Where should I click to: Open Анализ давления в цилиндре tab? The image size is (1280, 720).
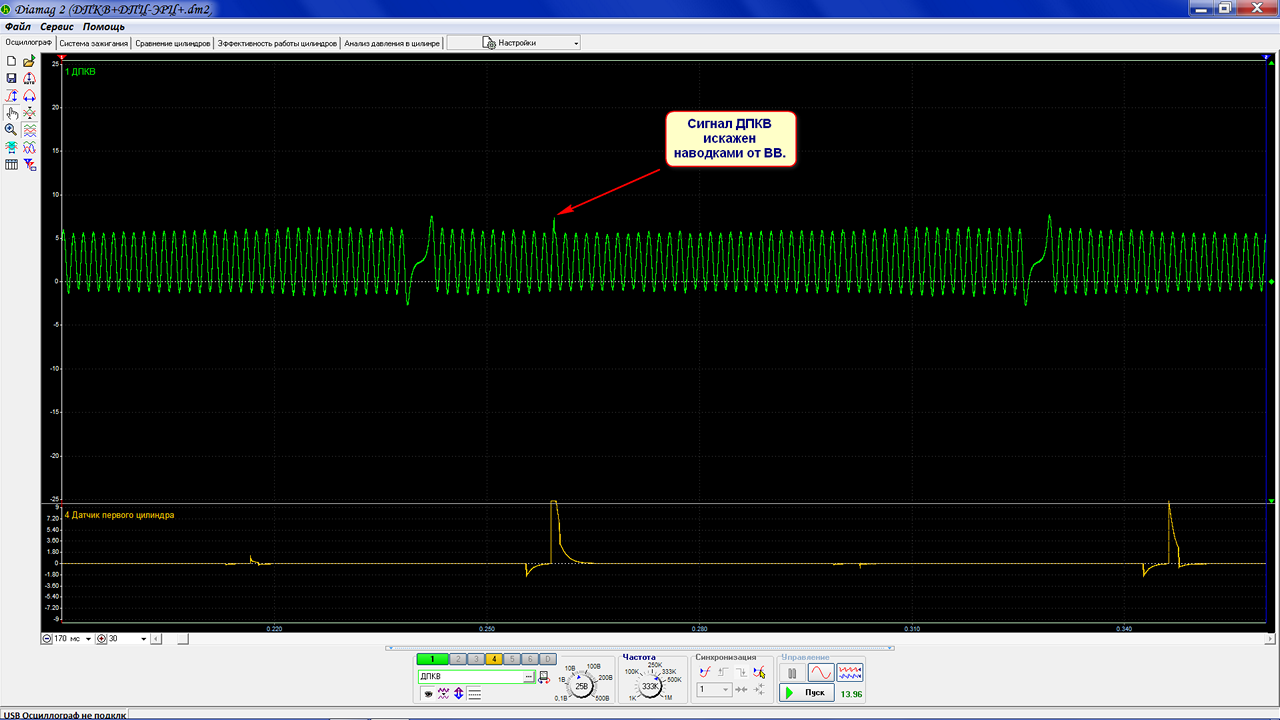[x=392, y=43]
